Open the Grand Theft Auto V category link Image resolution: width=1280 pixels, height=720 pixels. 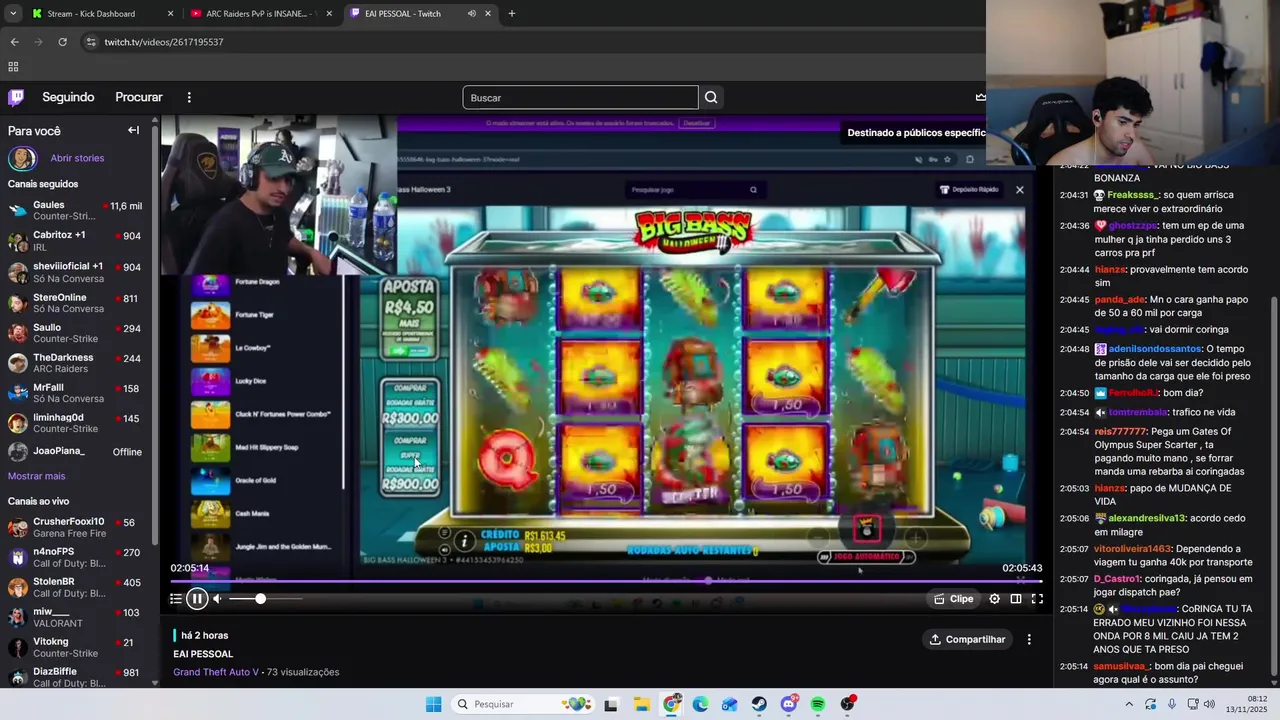216,672
